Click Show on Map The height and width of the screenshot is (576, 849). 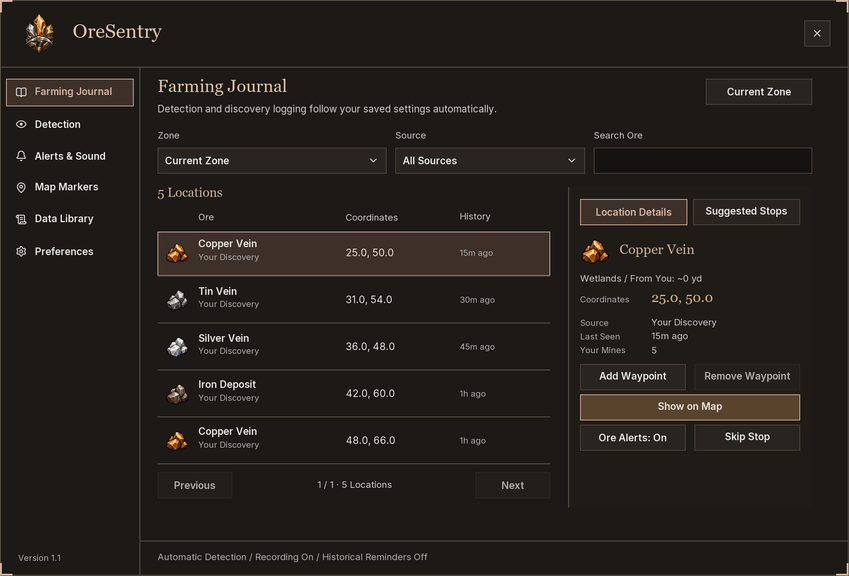690,407
